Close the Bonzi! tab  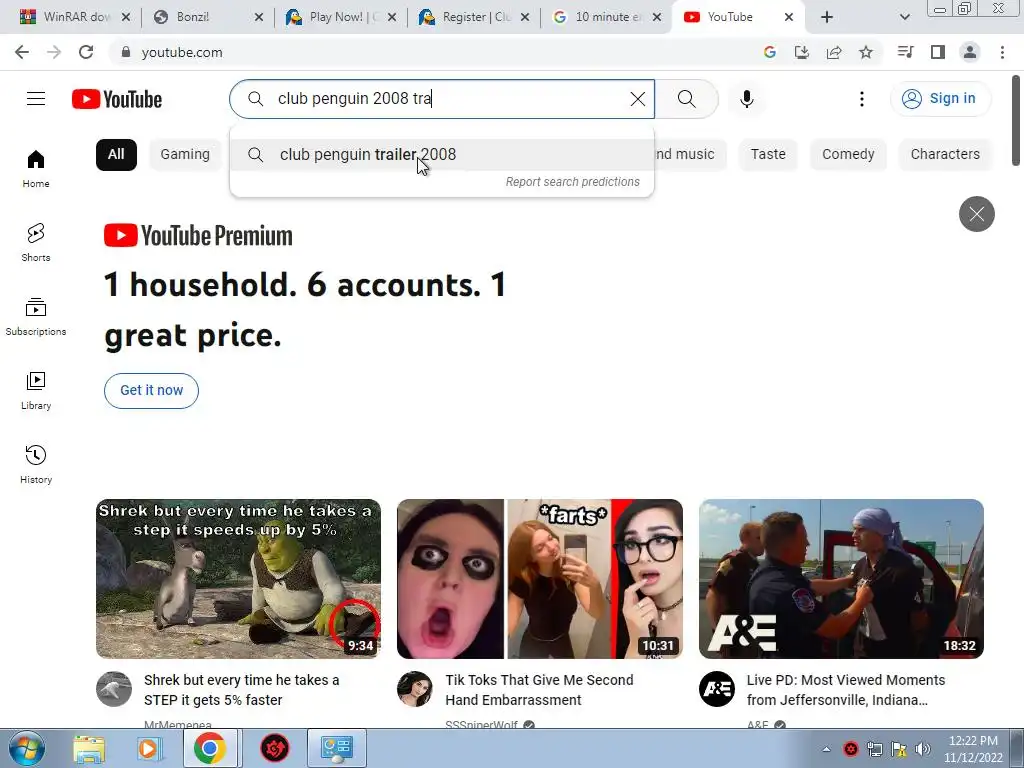pyautogui.click(x=259, y=17)
